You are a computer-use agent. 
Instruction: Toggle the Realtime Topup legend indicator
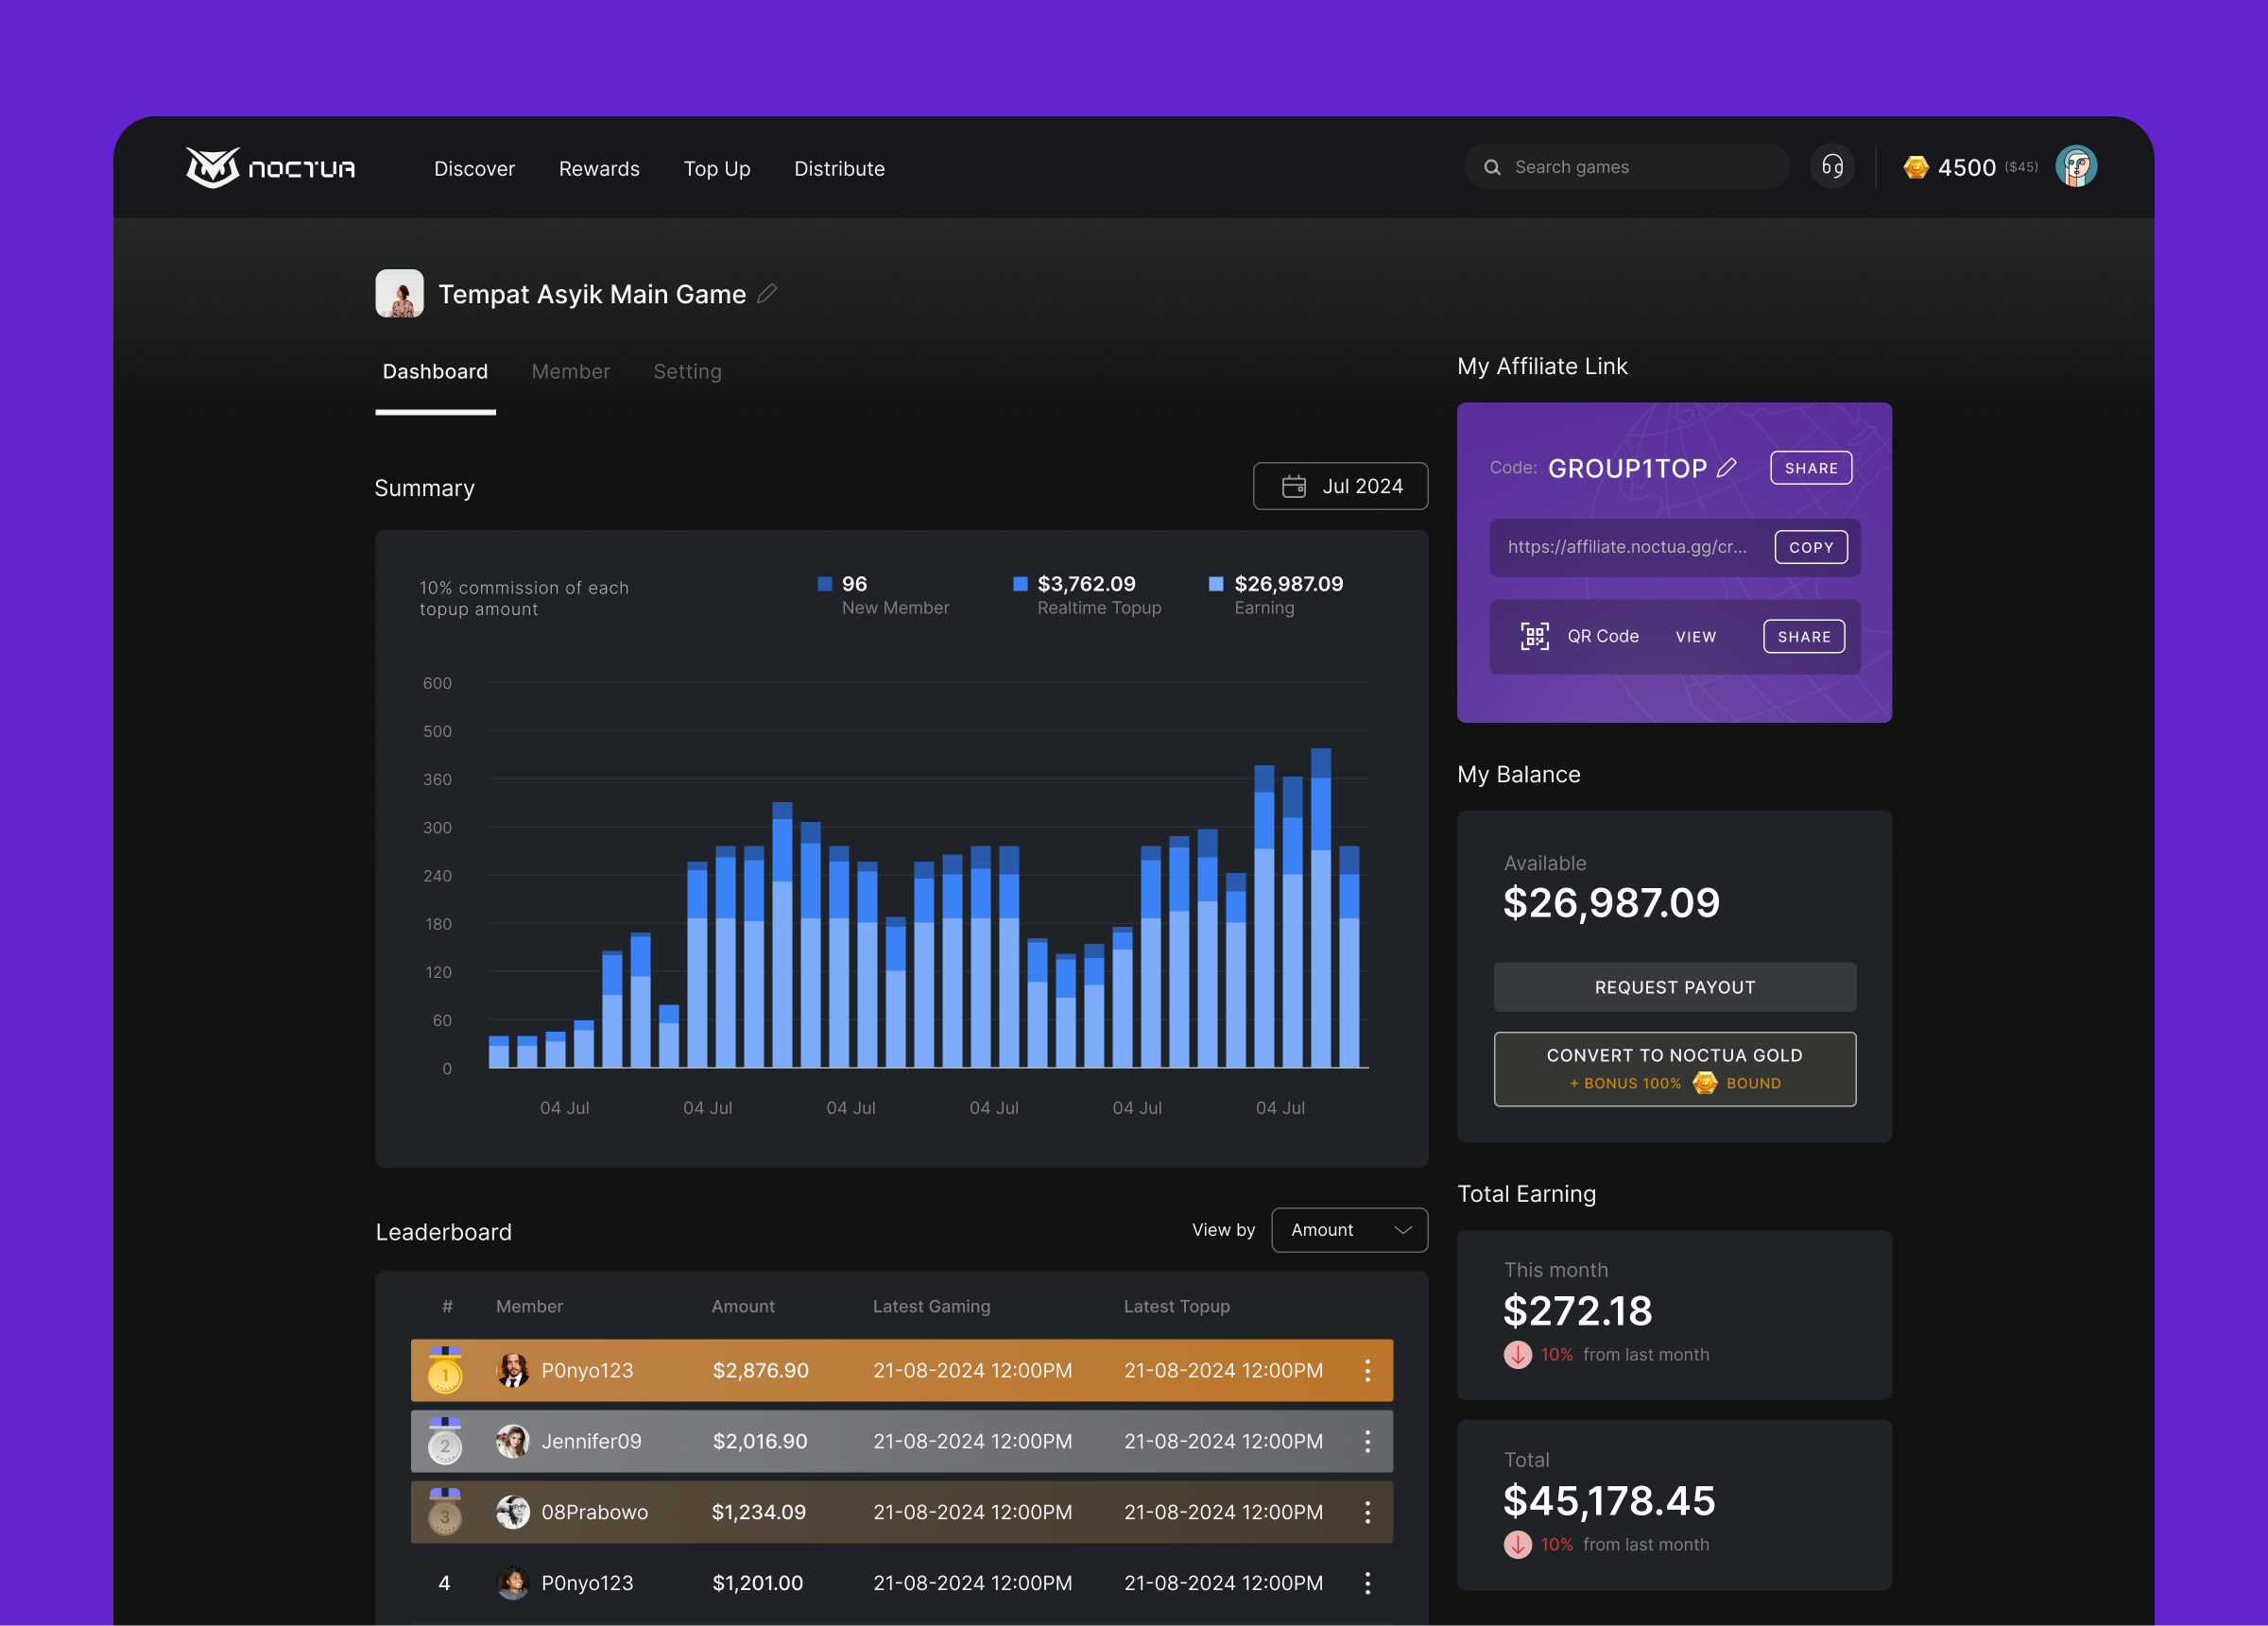(x=1020, y=583)
